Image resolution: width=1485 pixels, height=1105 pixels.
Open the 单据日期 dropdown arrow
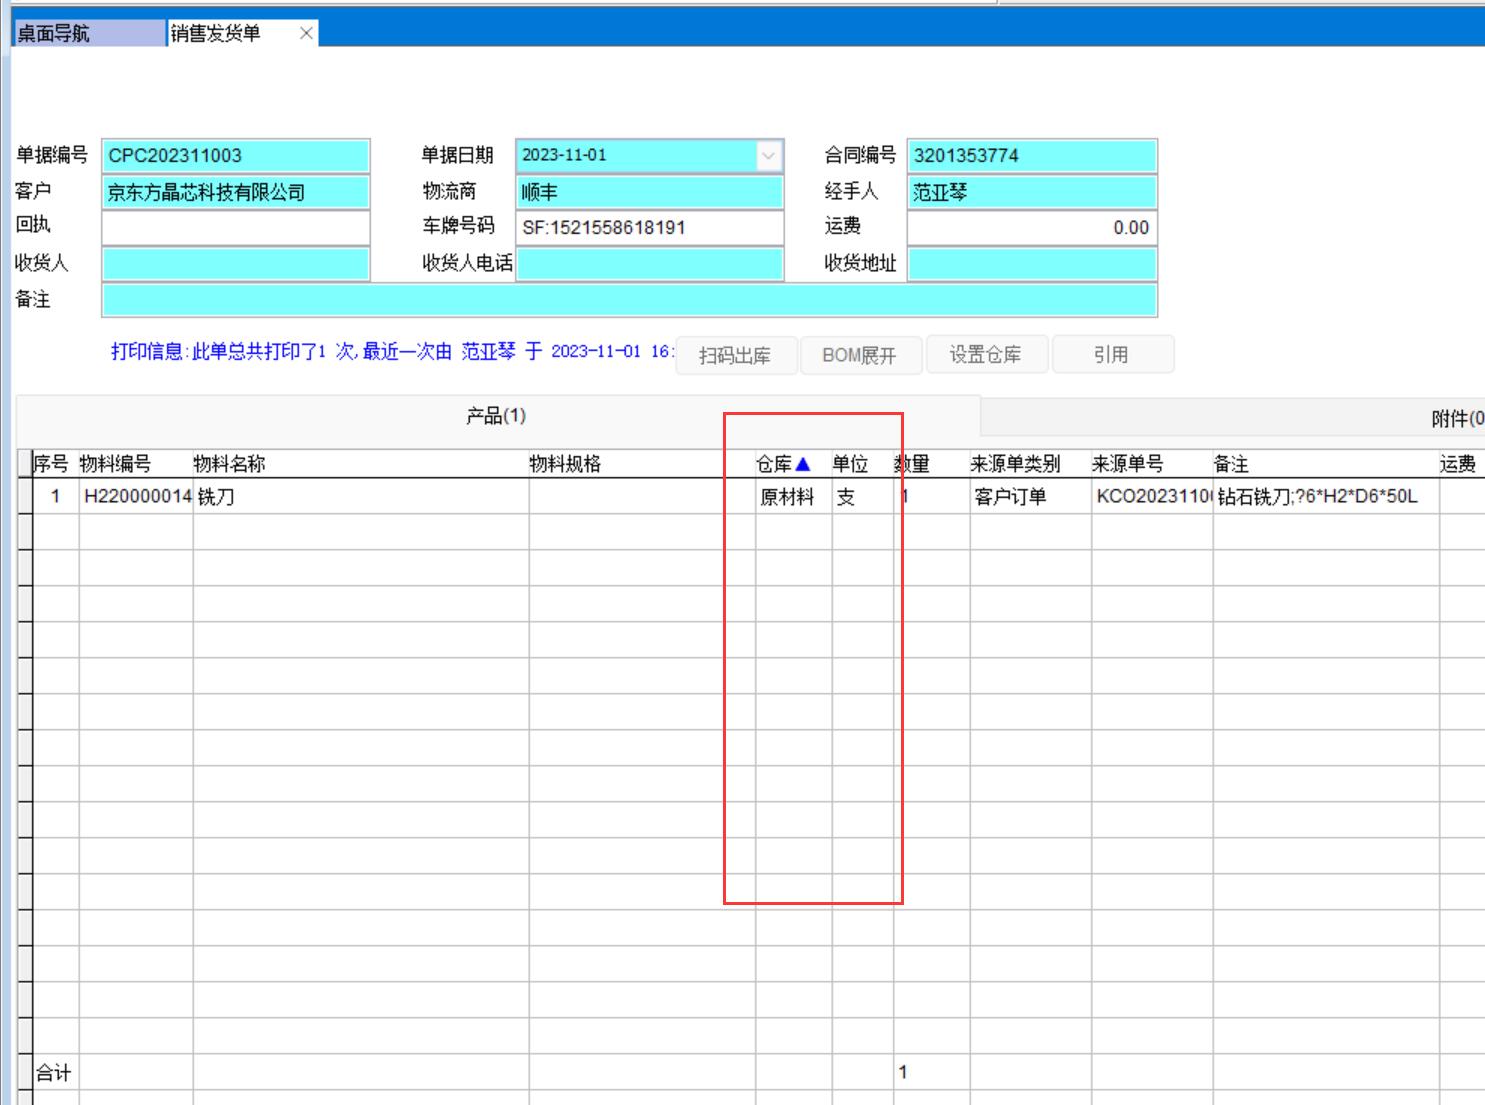[768, 156]
